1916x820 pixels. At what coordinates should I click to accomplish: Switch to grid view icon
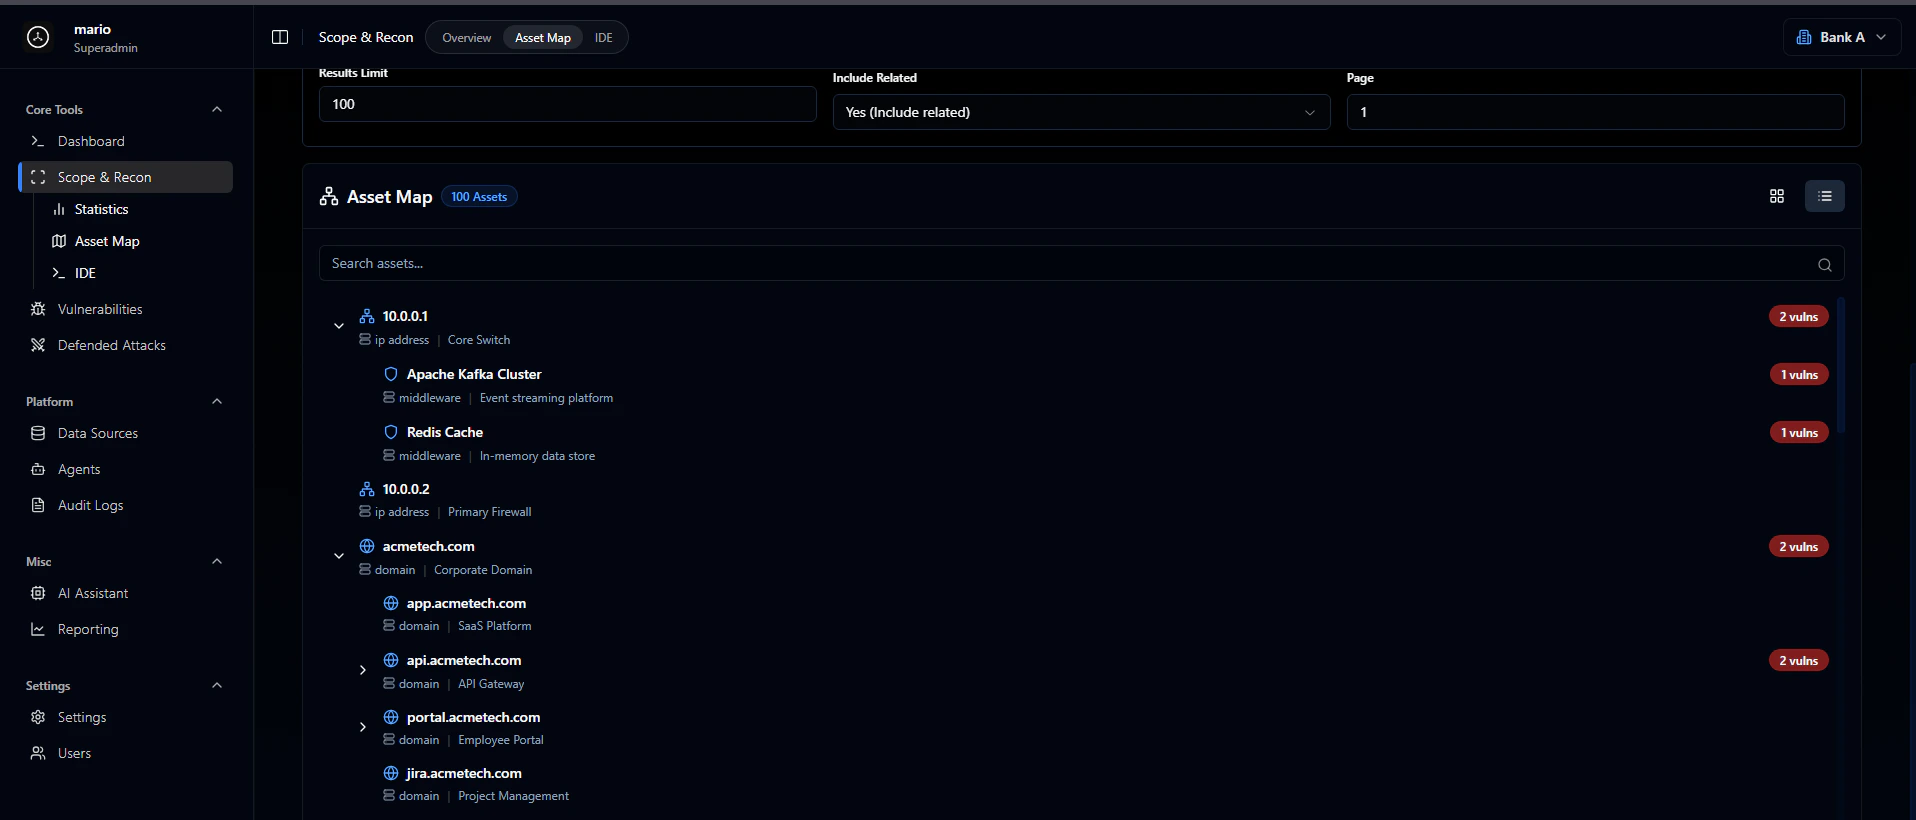click(x=1777, y=196)
